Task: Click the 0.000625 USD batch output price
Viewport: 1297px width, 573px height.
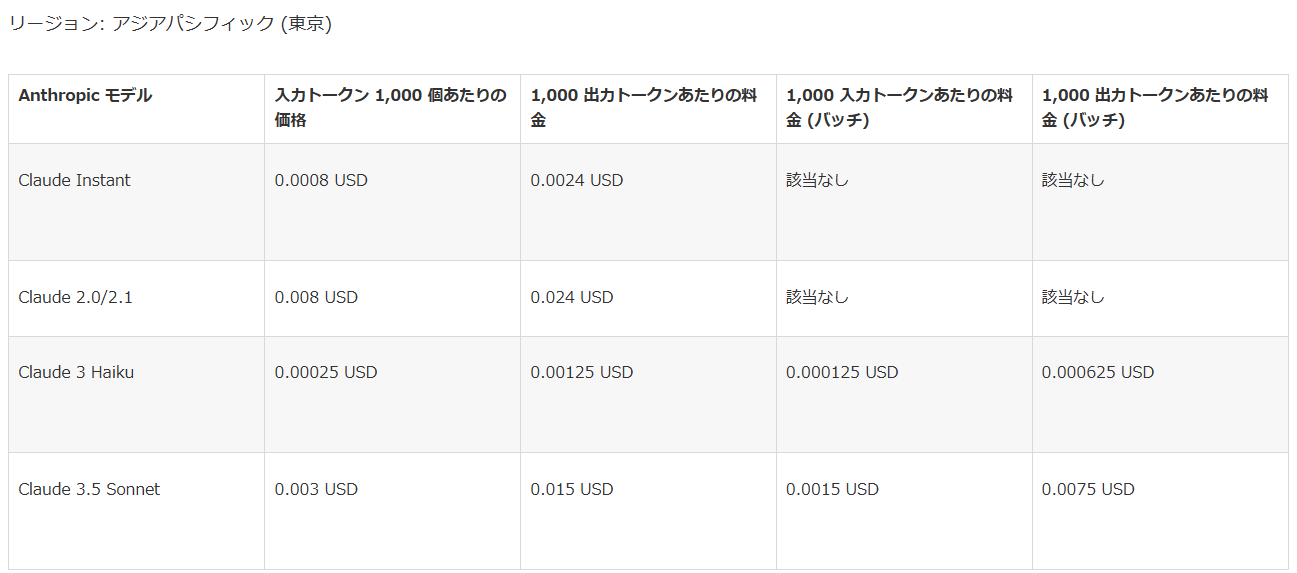Action: point(1098,372)
